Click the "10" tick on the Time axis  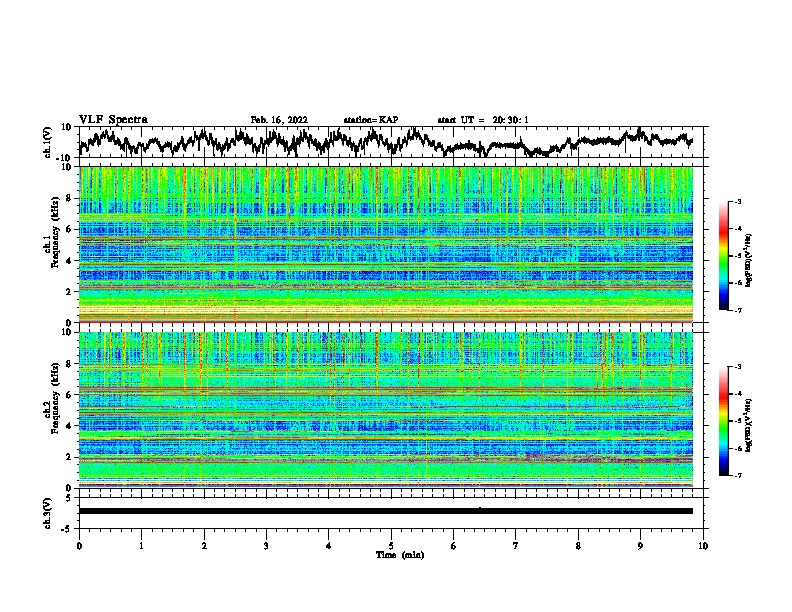click(x=703, y=546)
